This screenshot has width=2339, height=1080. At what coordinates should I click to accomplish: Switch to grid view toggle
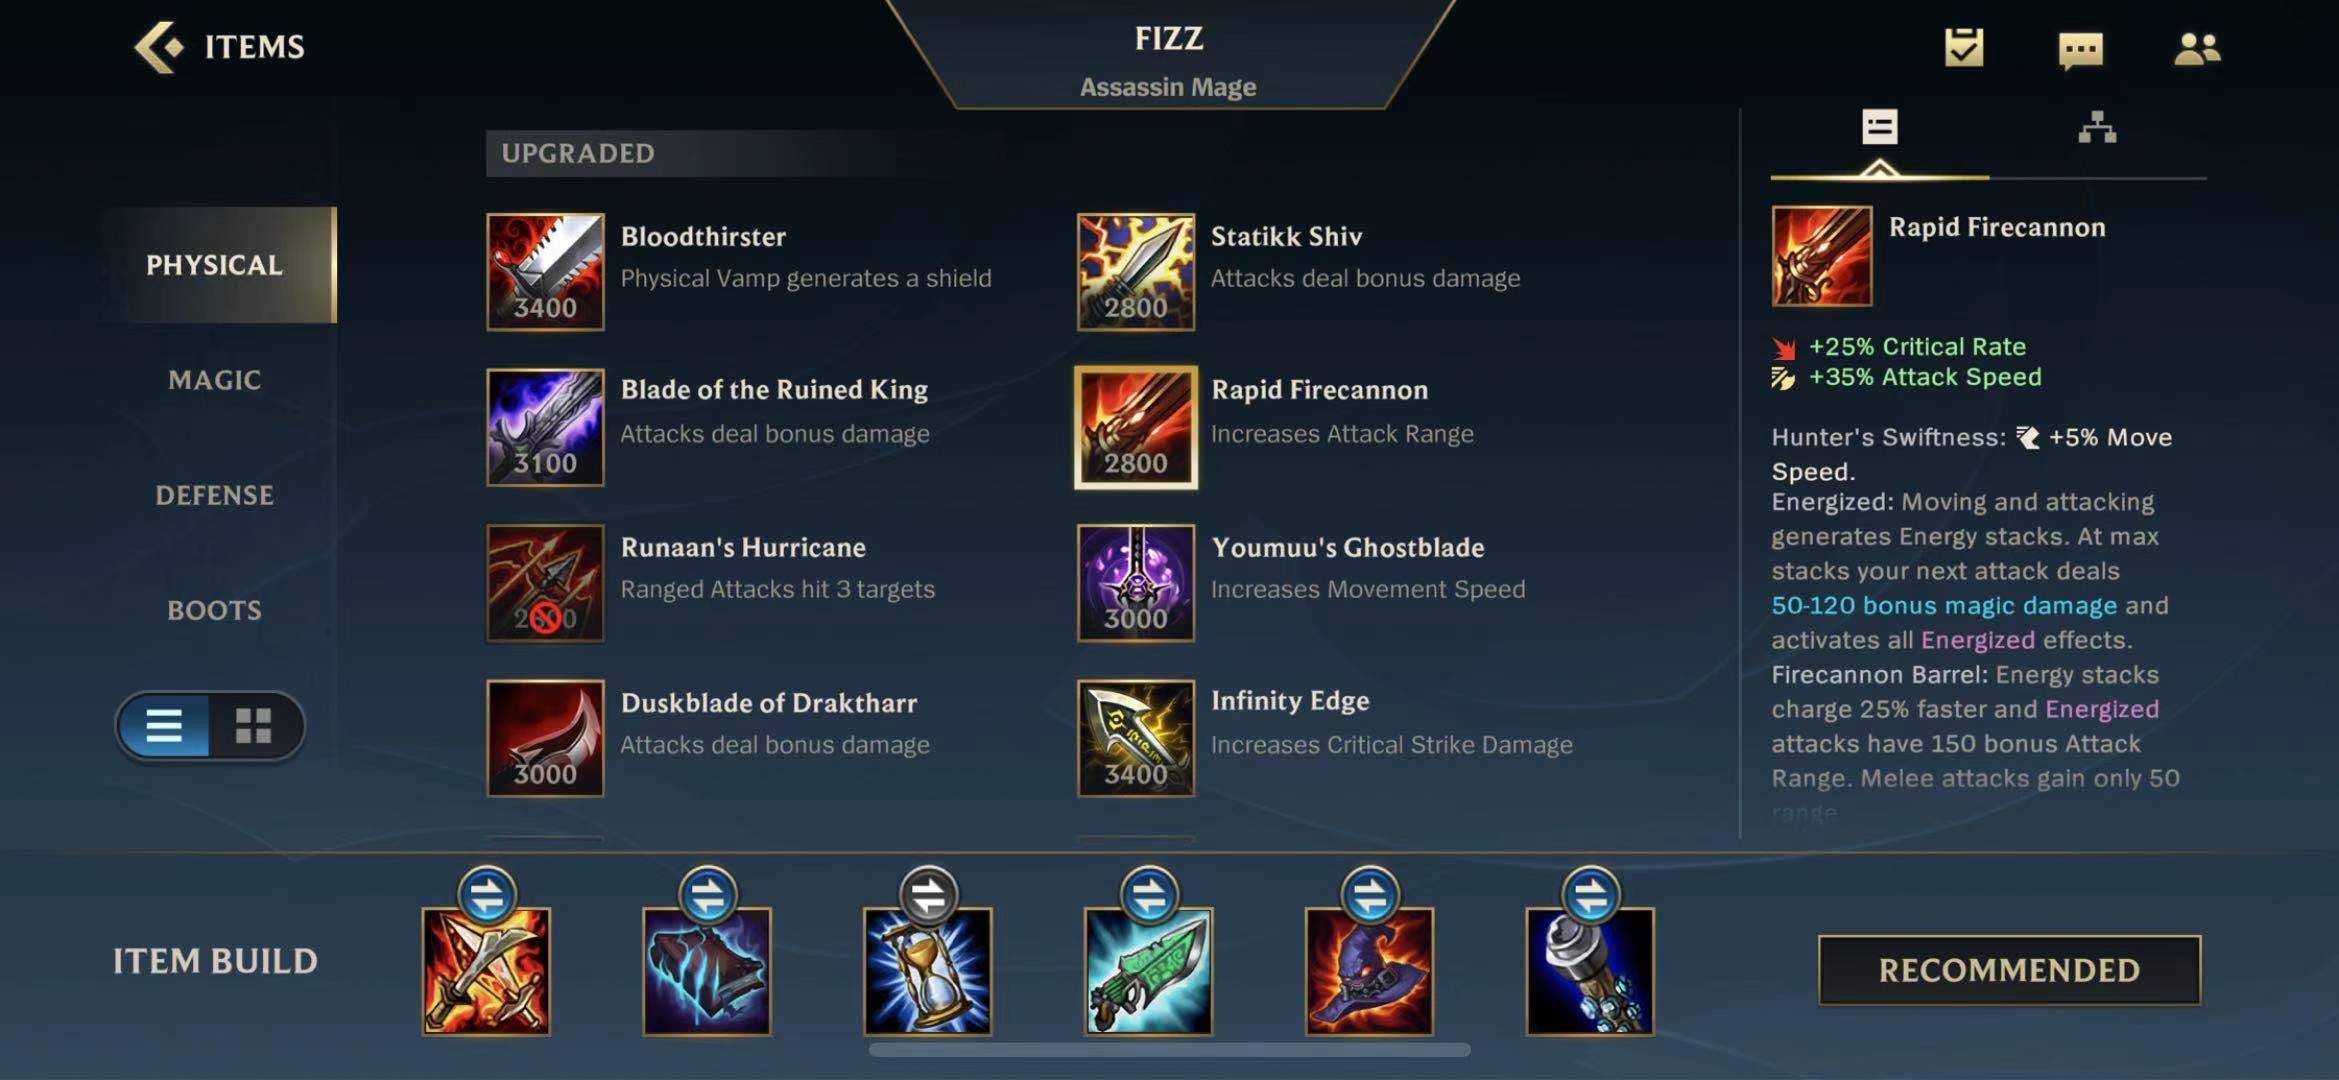pos(253,725)
